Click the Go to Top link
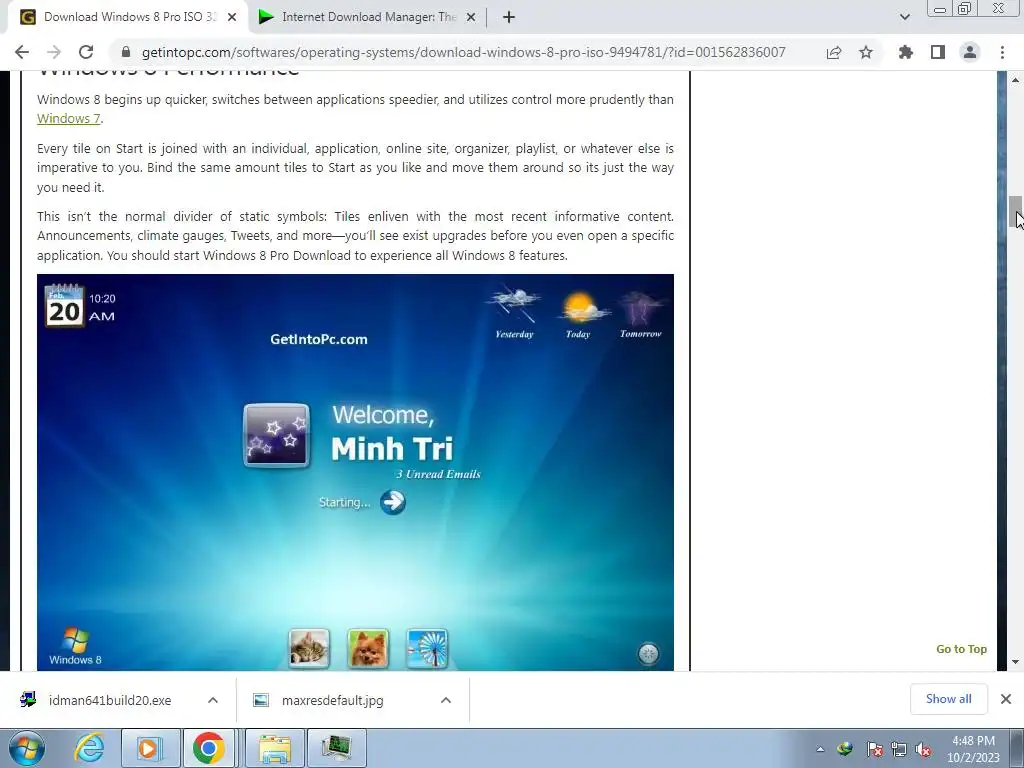The width and height of the screenshot is (1024, 768). 961,649
